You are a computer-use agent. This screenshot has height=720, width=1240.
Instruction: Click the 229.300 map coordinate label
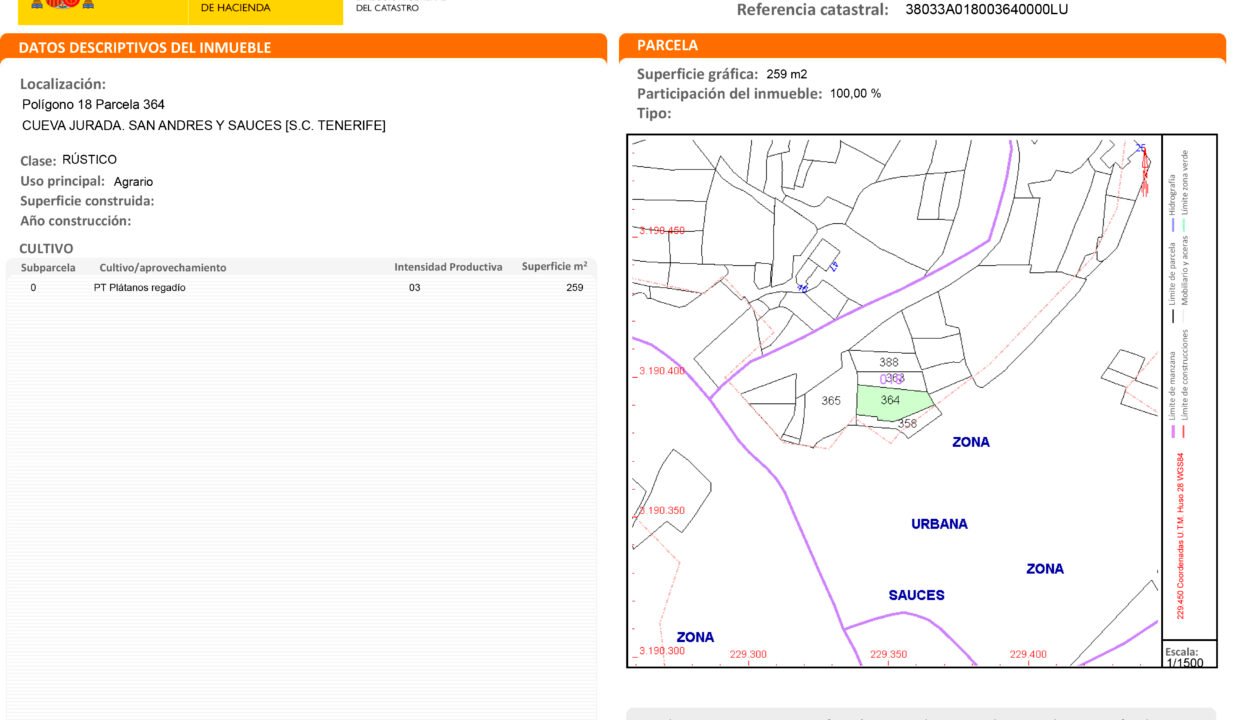pos(748,654)
